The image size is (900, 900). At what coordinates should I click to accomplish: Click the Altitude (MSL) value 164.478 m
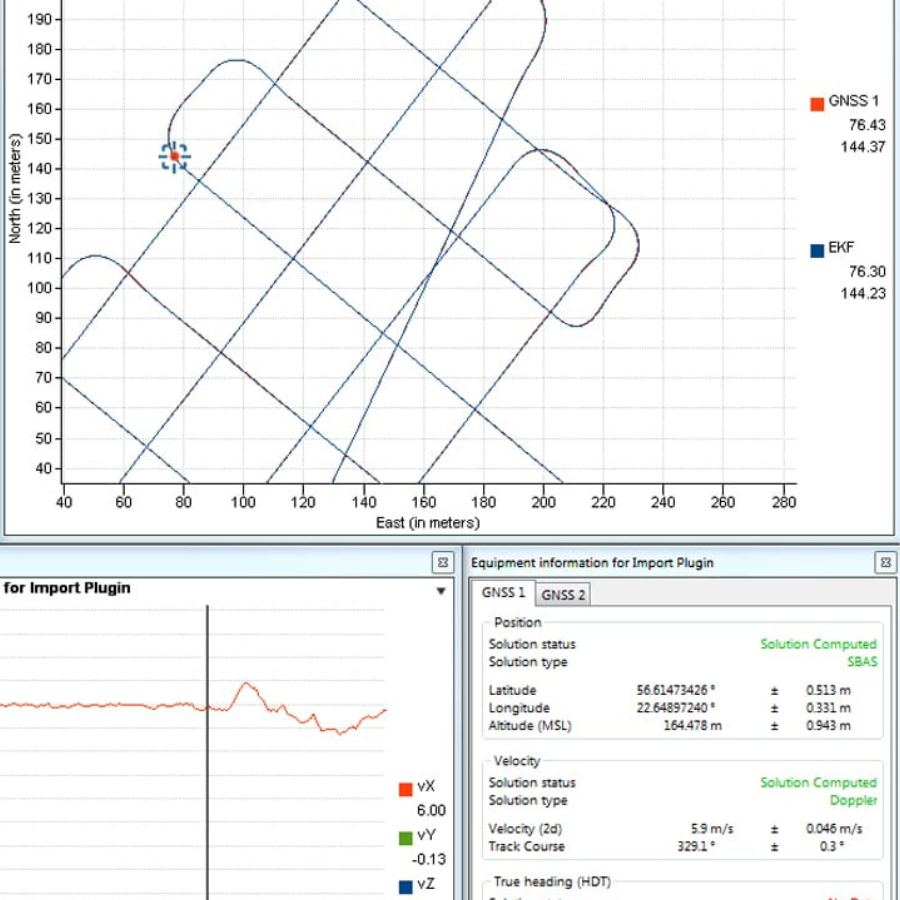pyautogui.click(x=692, y=726)
